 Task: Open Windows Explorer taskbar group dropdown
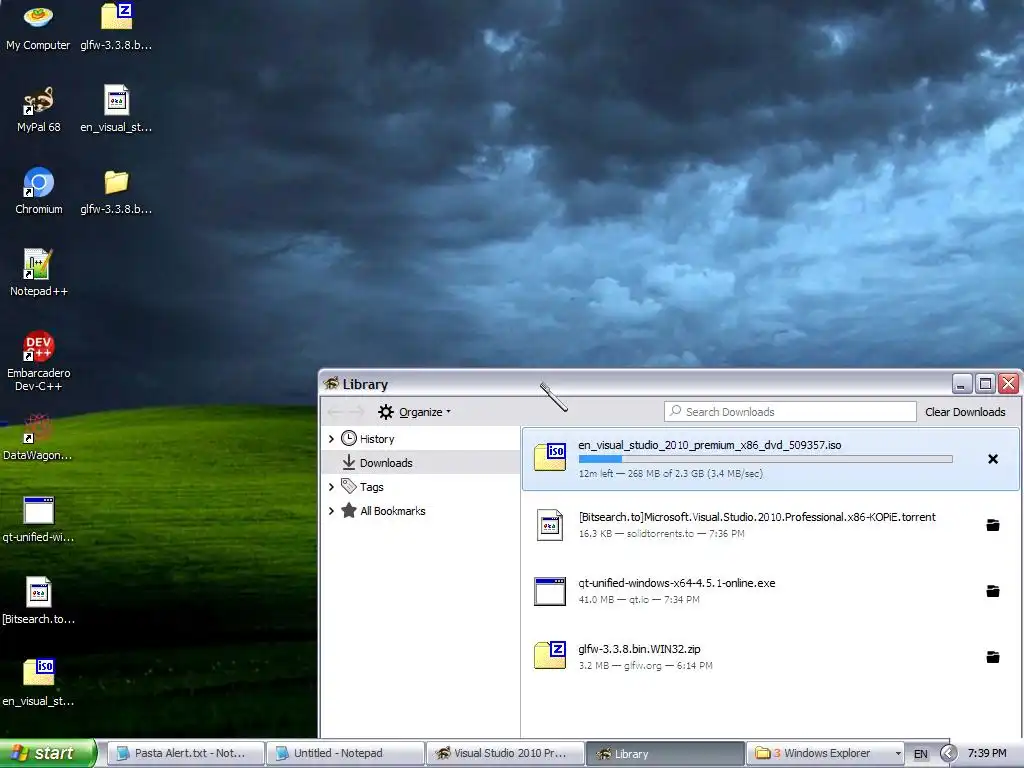click(898, 754)
